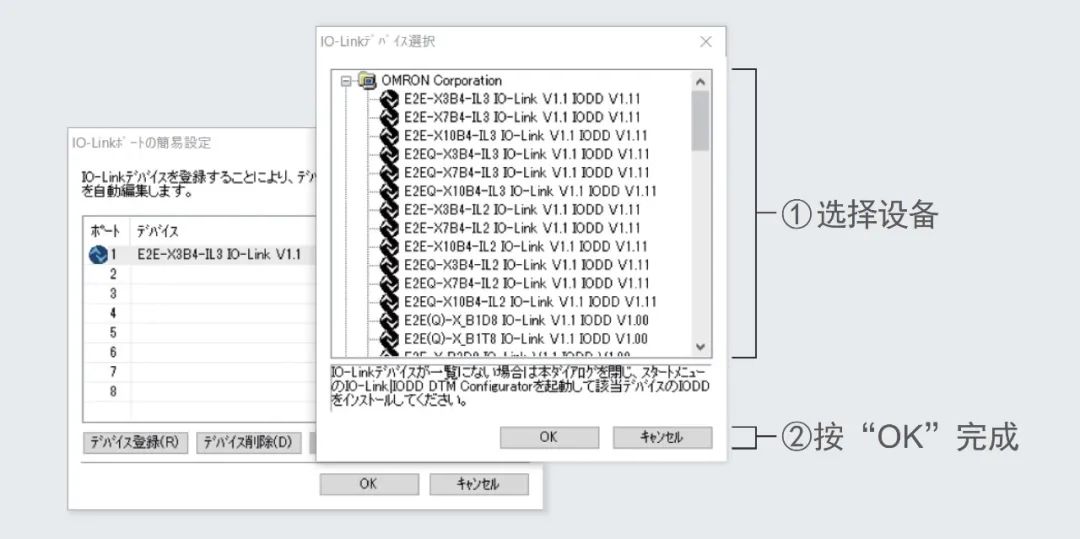Image resolution: width=1080 pixels, height=539 pixels.
Task: Collapse the OMRON Corporation tree node
Action: tap(347, 81)
